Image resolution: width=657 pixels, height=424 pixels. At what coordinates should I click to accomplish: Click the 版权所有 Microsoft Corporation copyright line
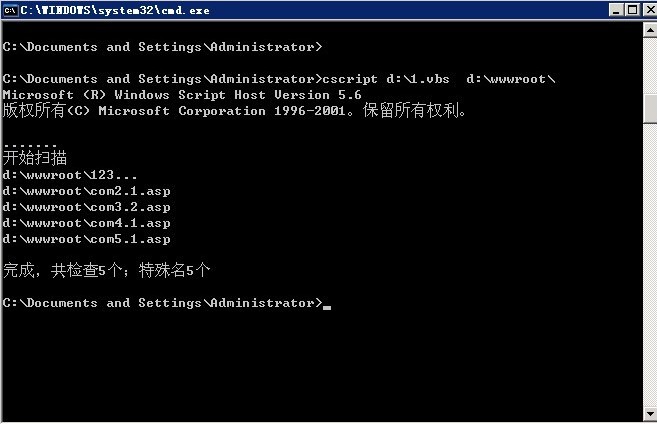click(x=235, y=111)
